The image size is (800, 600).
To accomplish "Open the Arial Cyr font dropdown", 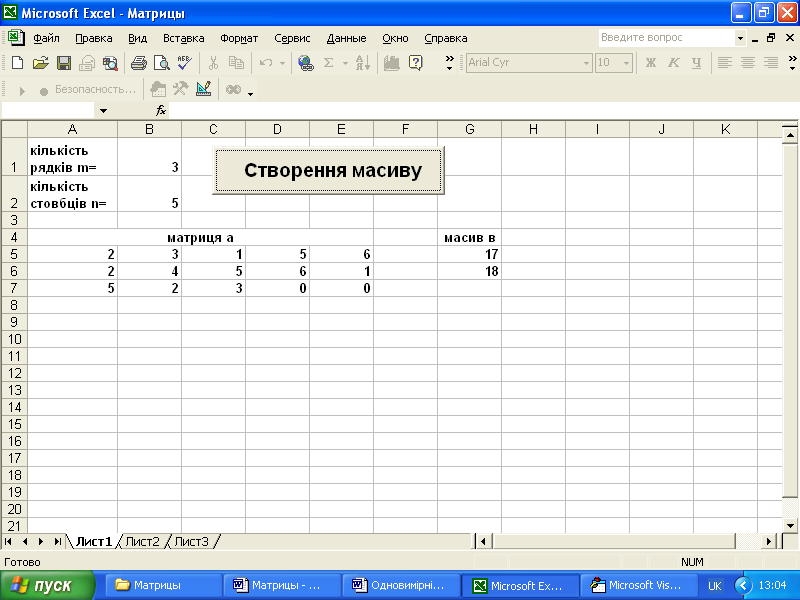I will 586,63.
